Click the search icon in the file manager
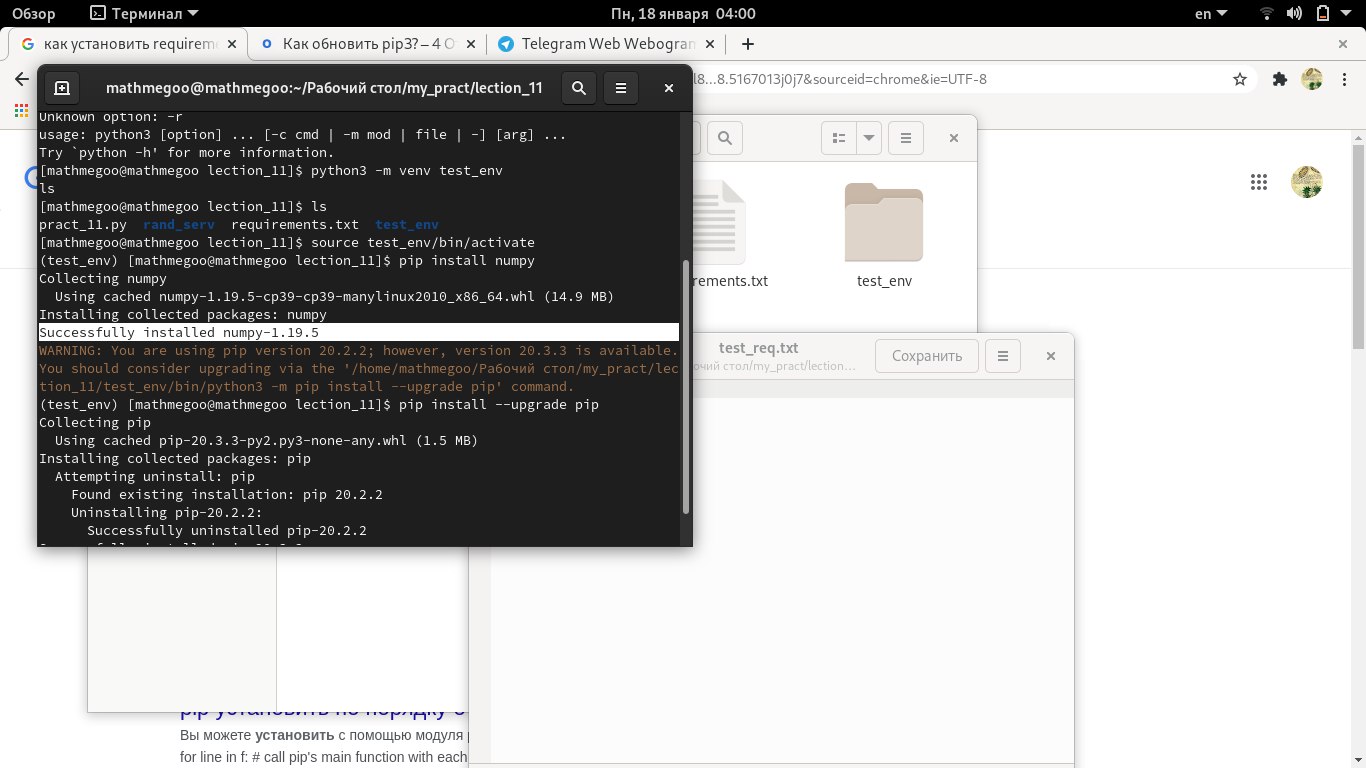 pyautogui.click(x=725, y=138)
